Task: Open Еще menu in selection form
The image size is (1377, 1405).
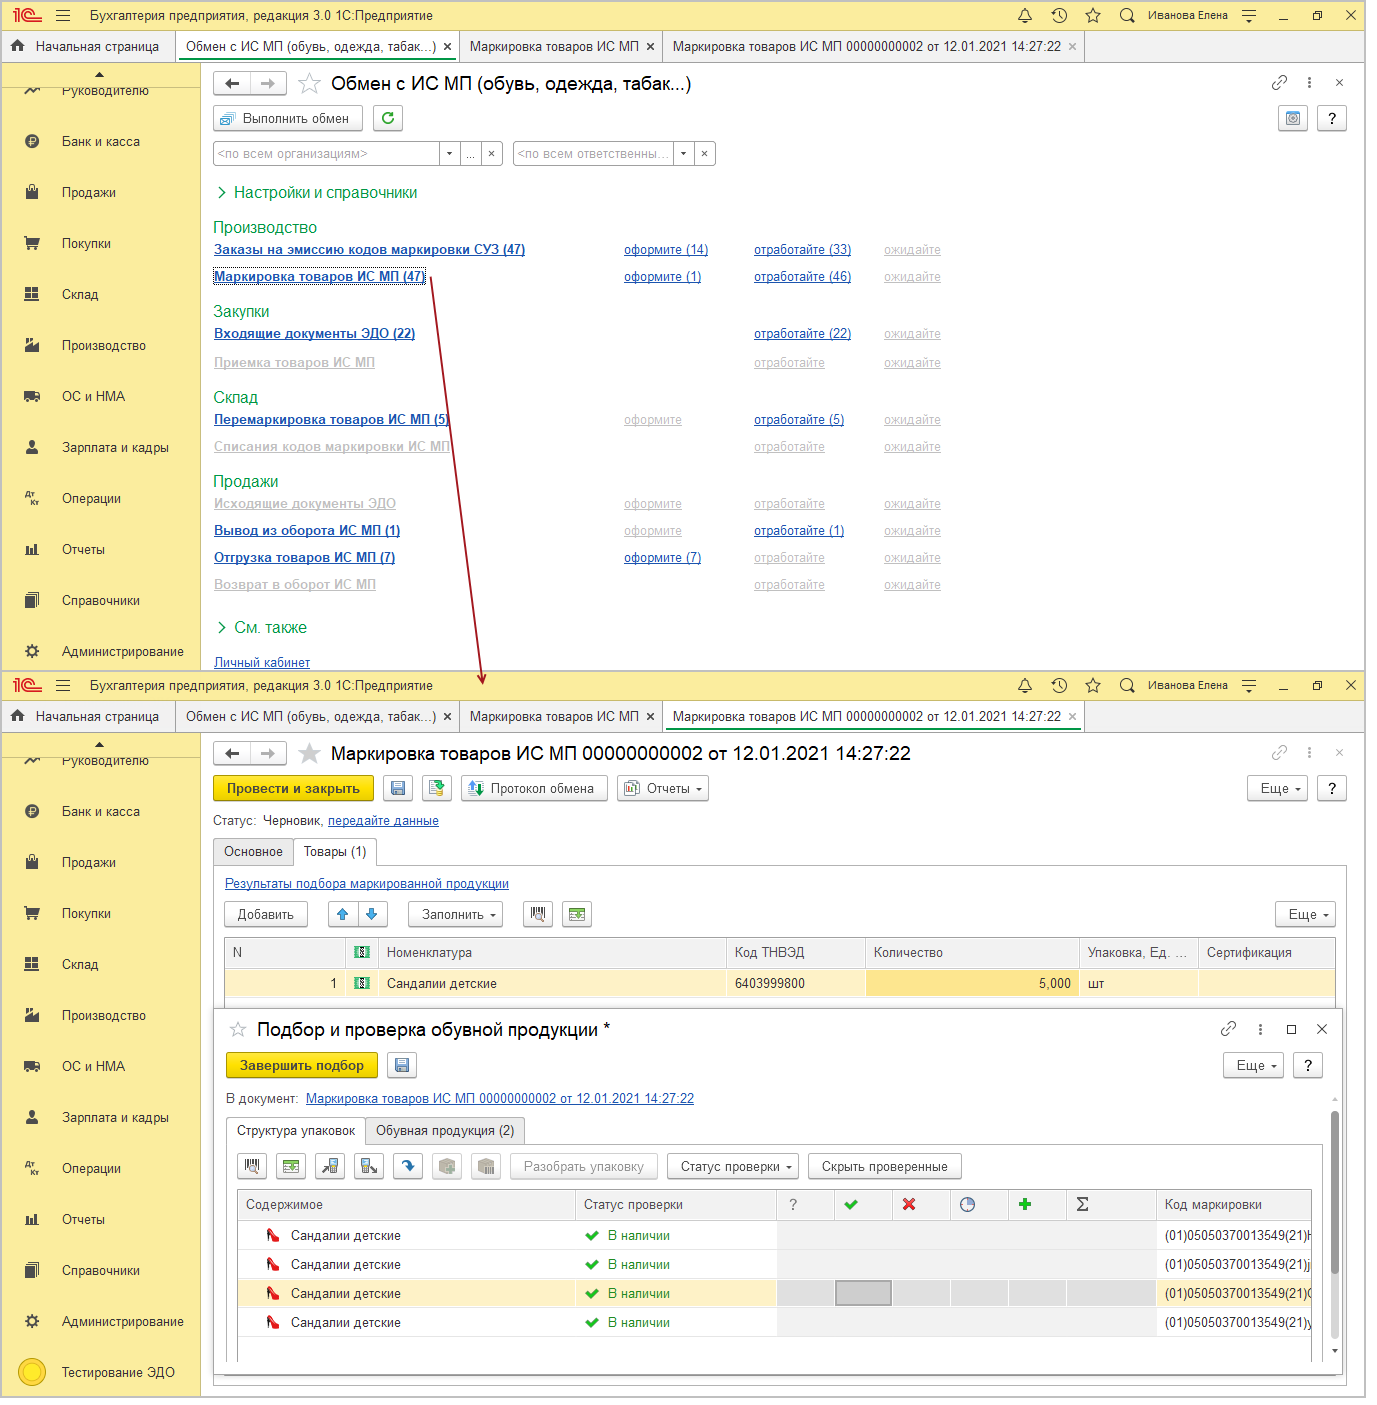Action: pyautogui.click(x=1253, y=1065)
